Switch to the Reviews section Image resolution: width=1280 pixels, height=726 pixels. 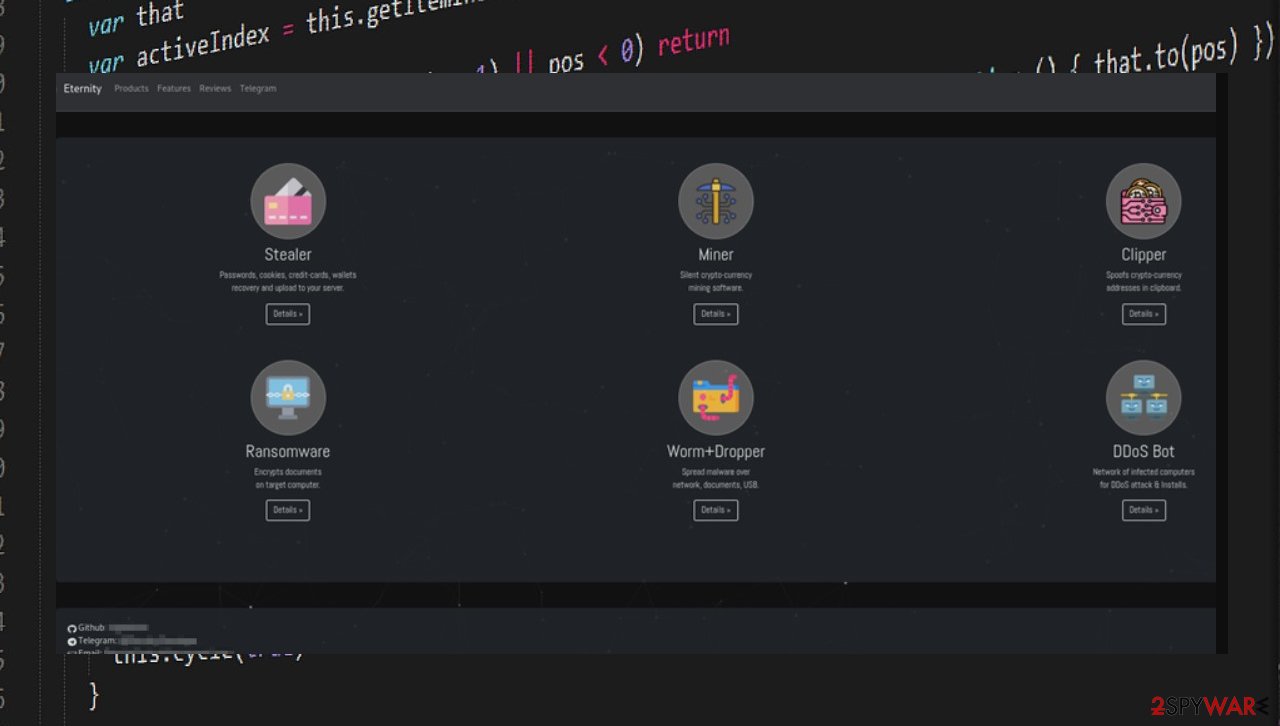click(x=215, y=88)
